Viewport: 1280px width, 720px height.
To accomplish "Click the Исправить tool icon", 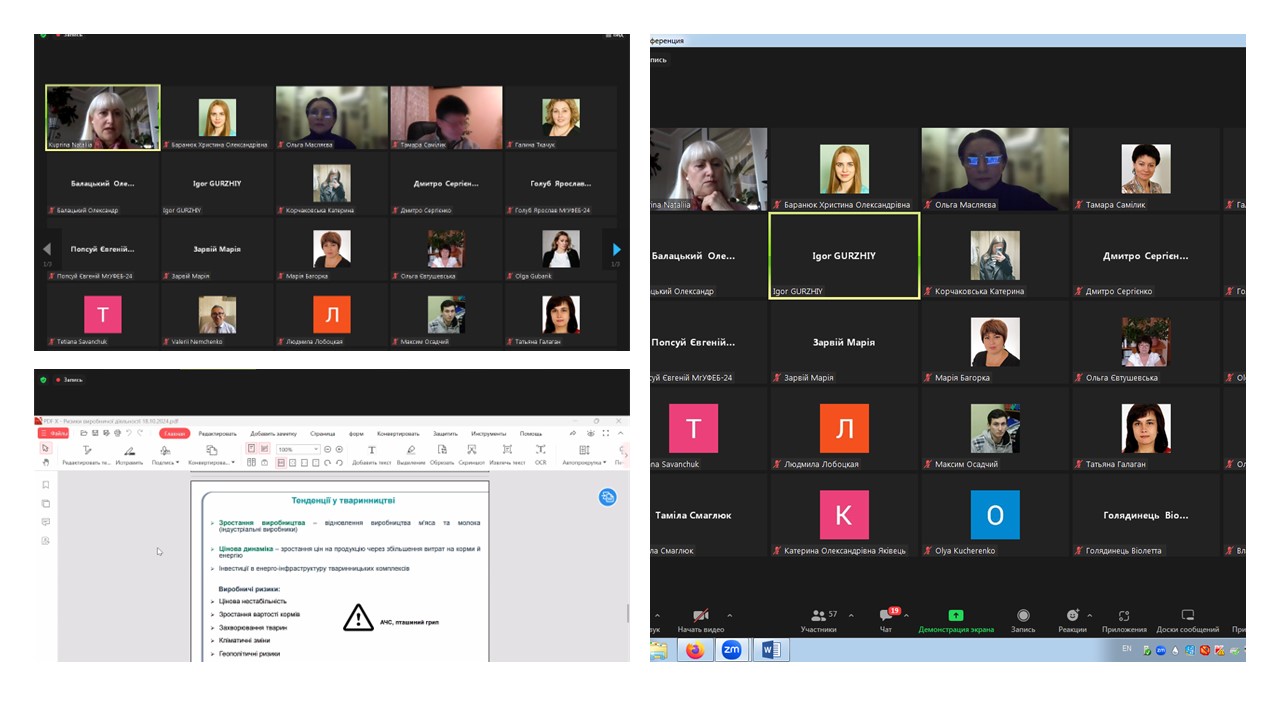I will pos(129,455).
